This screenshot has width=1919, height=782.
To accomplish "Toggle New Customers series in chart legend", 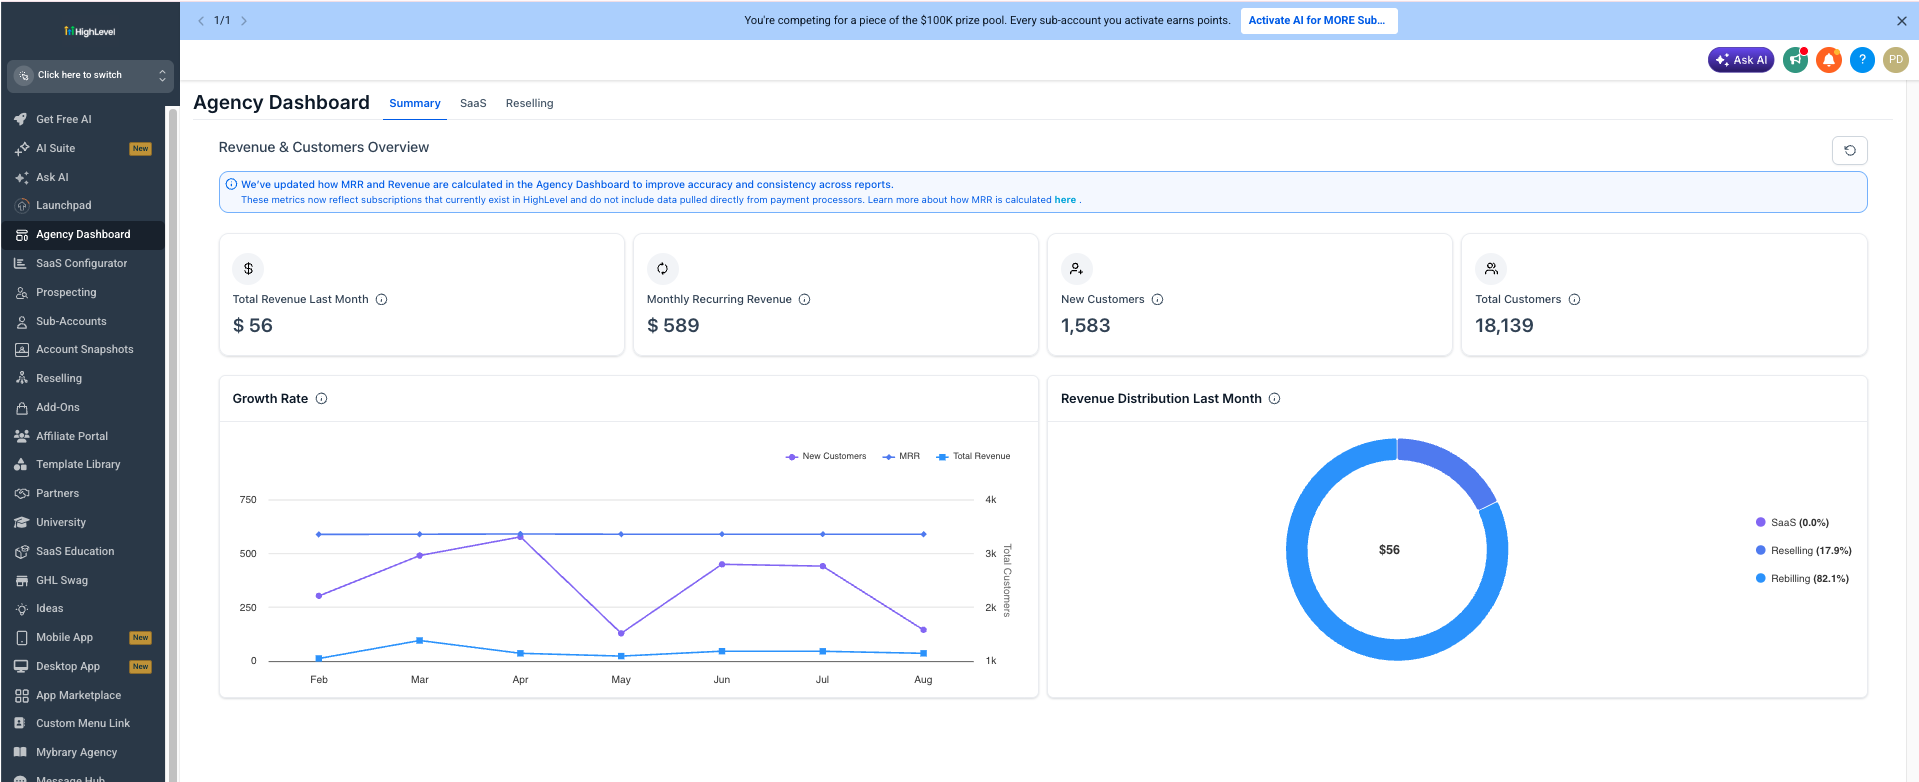I will pos(826,456).
